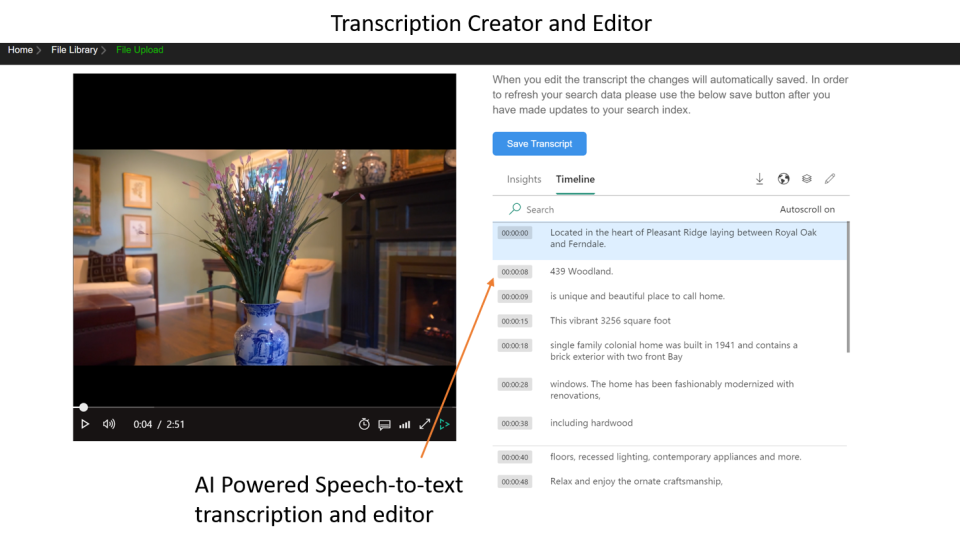
Task: Open the language globe icon
Action: [783, 179]
